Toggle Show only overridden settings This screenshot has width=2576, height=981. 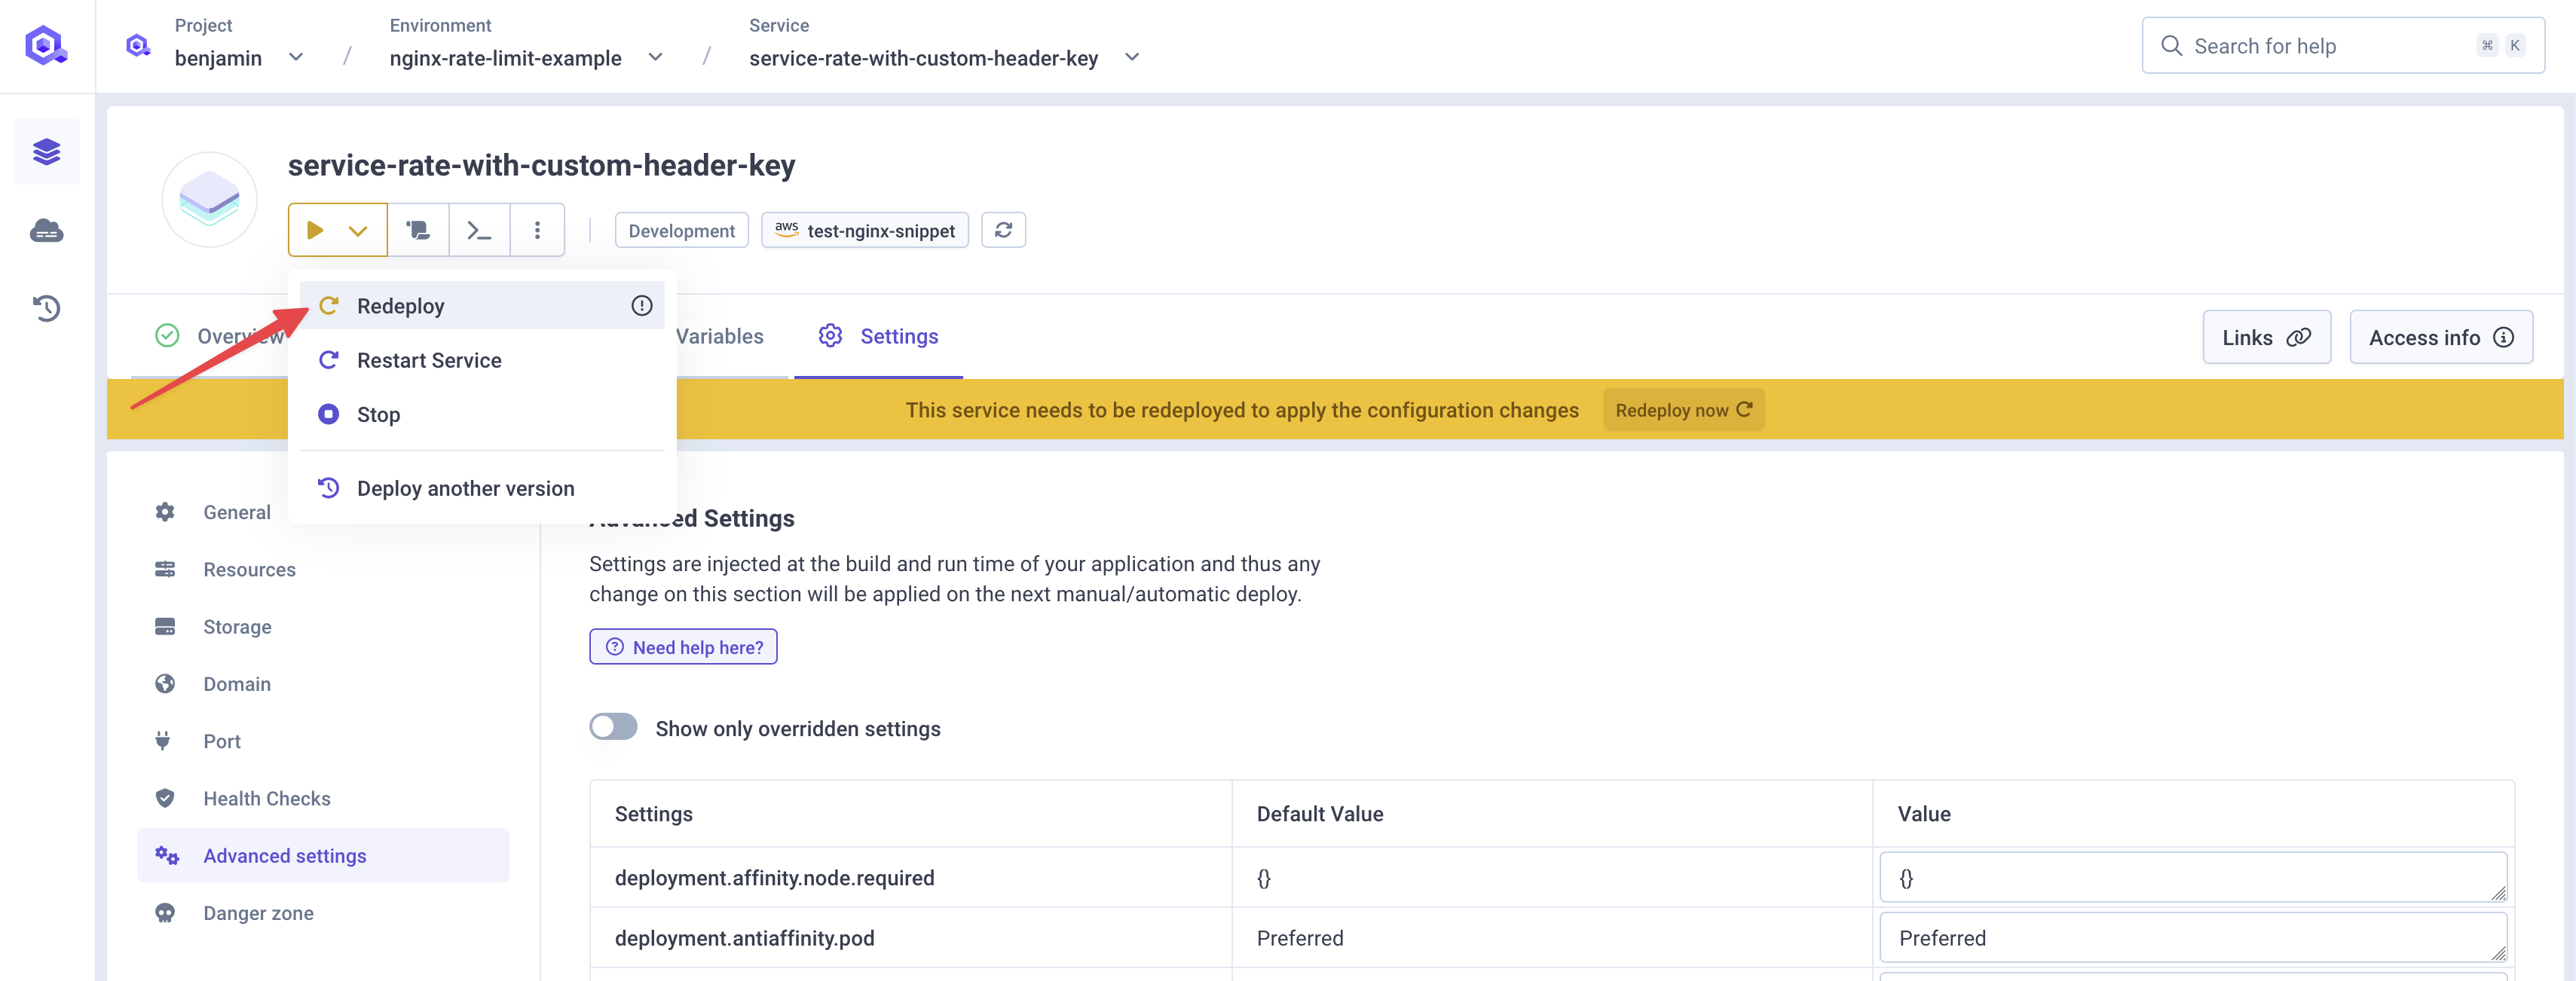[613, 727]
